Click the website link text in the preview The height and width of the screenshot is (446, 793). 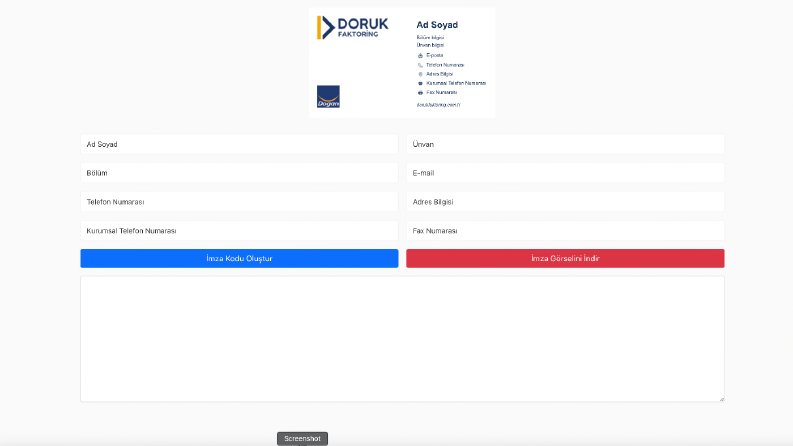(438, 105)
